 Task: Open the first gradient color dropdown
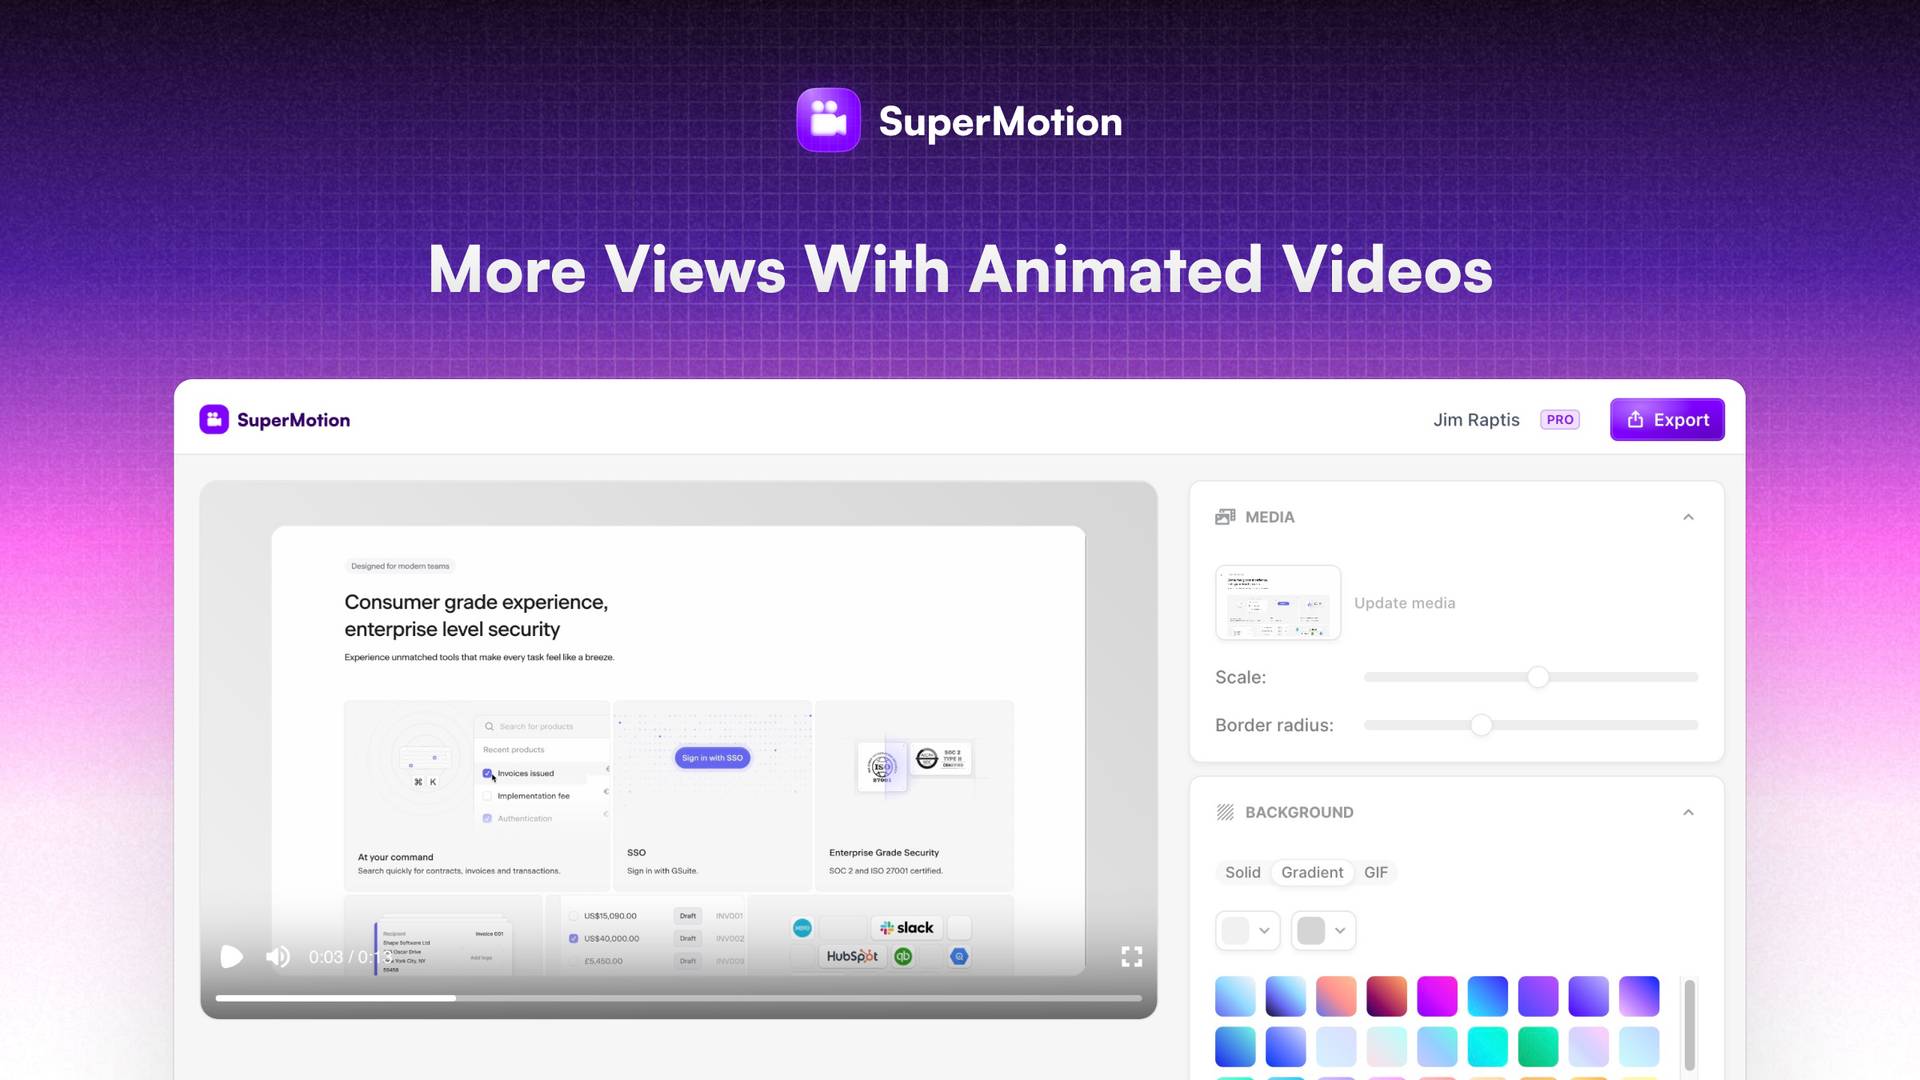1247,930
